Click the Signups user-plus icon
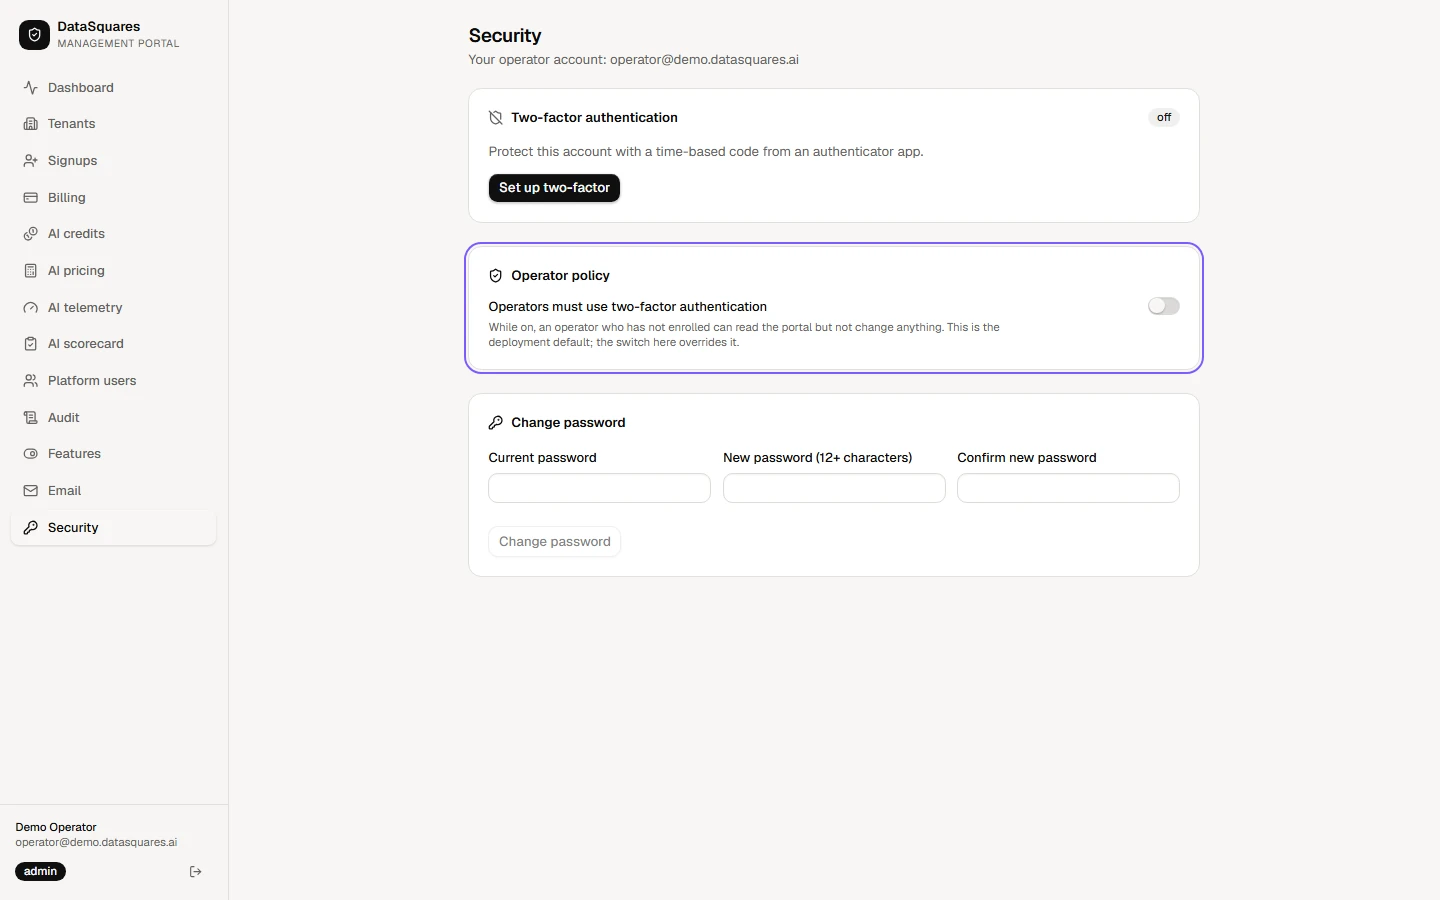This screenshot has width=1440, height=900. tap(31, 161)
